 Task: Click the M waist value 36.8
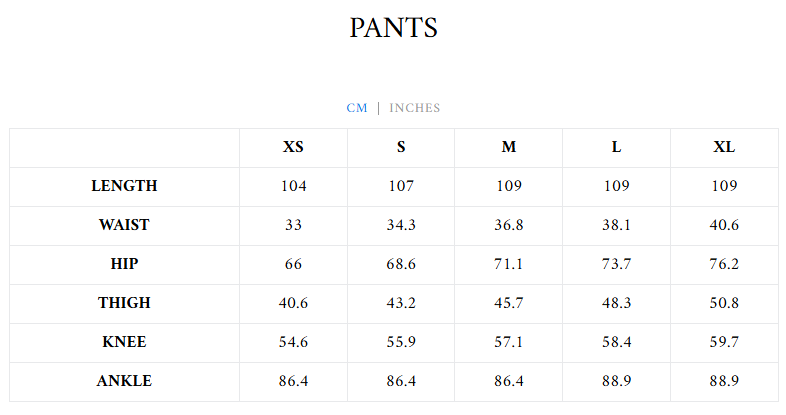[x=509, y=225]
